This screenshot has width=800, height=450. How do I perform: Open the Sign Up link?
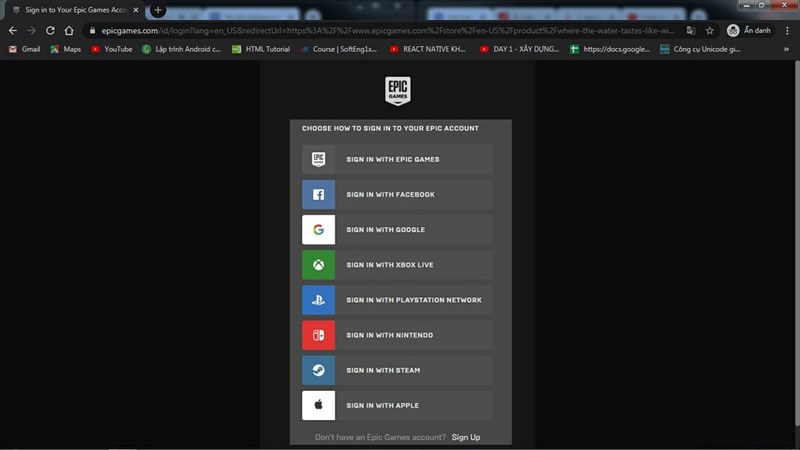pos(466,437)
